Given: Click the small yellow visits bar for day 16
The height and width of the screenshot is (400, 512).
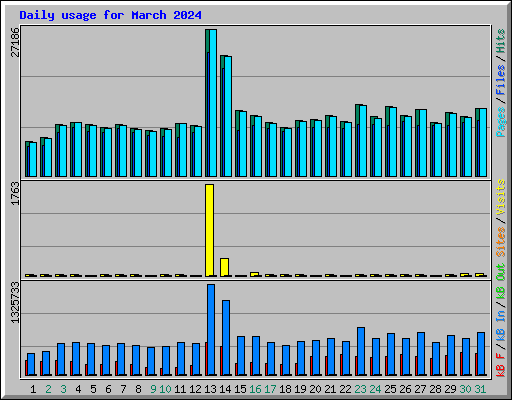Looking at the screenshot, I should tap(254, 274).
